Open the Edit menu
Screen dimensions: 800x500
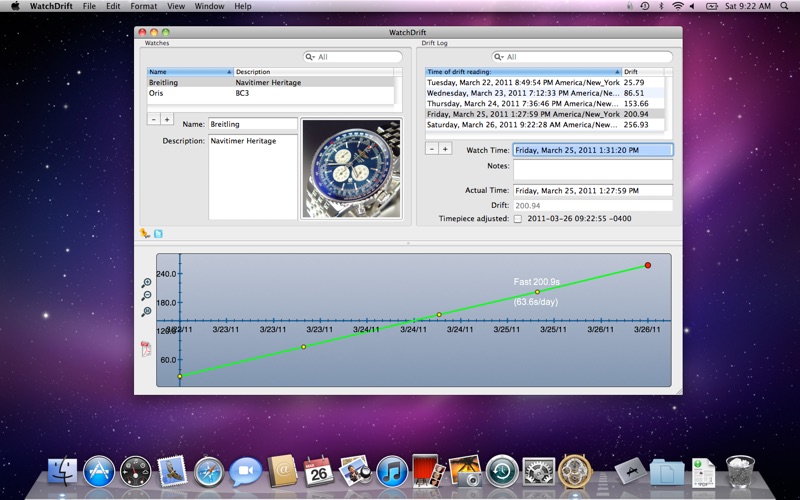pyautogui.click(x=113, y=6)
